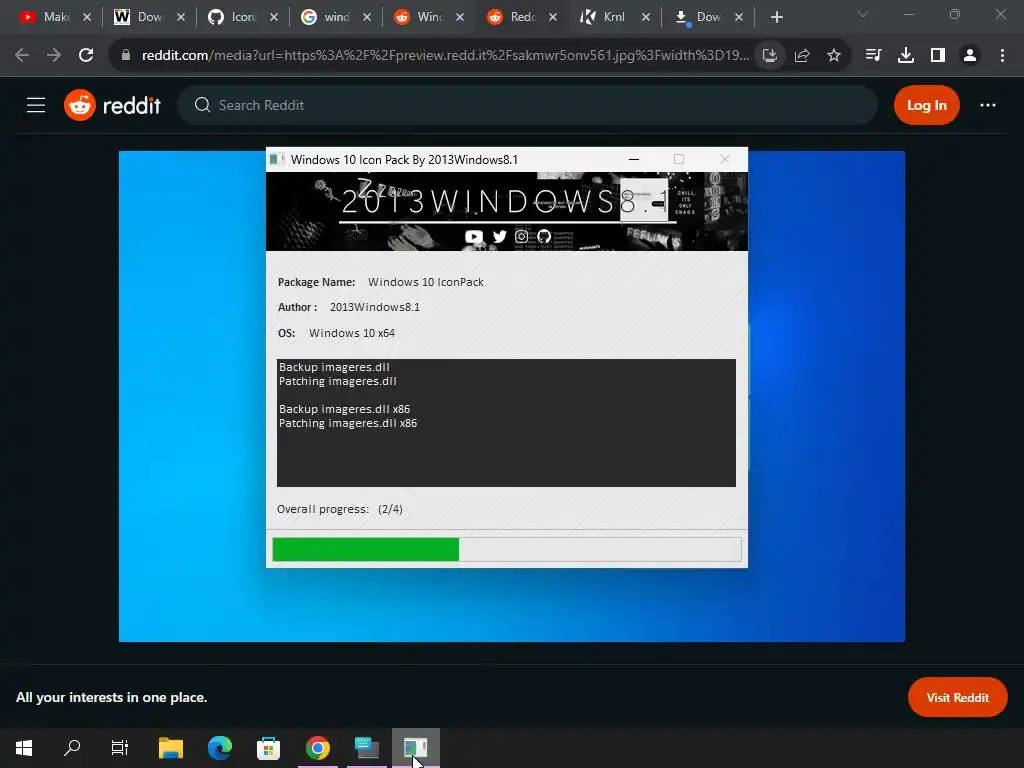Open Reddit hamburger menu

click(x=36, y=105)
